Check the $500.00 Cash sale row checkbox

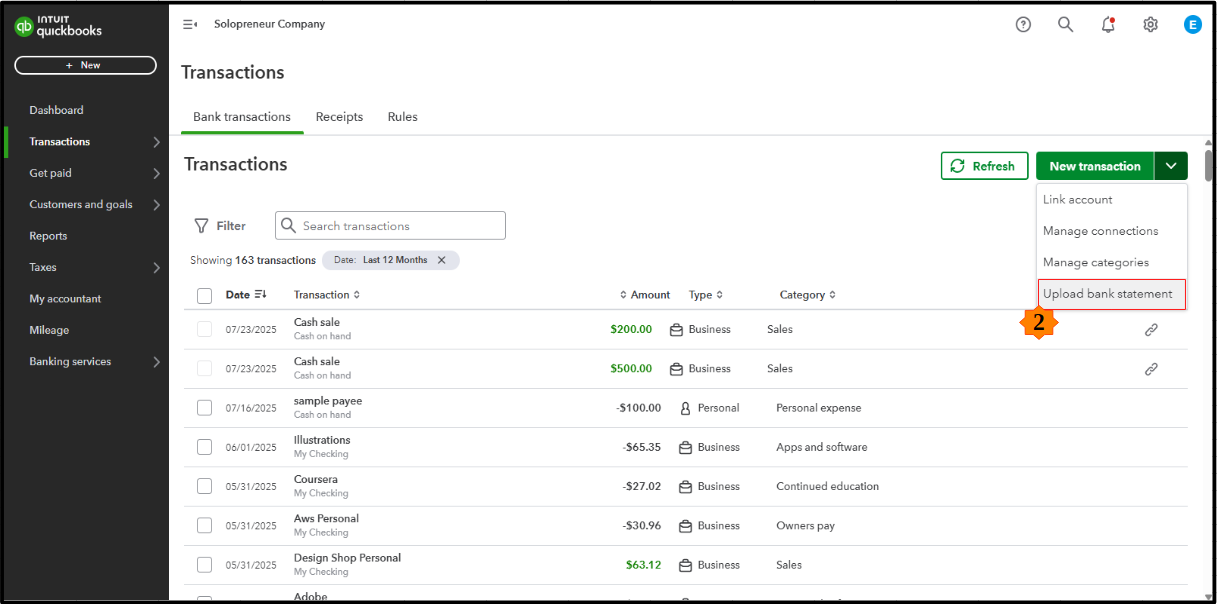coord(205,368)
